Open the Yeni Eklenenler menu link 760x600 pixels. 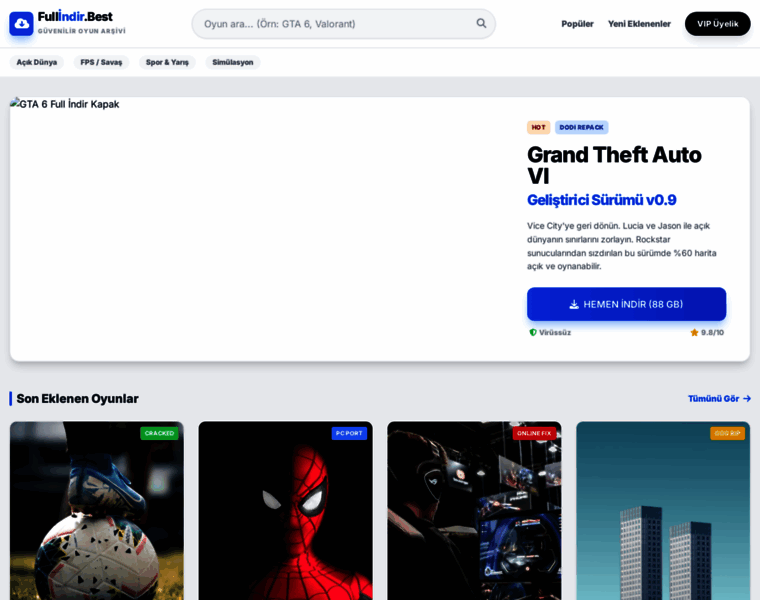639,24
